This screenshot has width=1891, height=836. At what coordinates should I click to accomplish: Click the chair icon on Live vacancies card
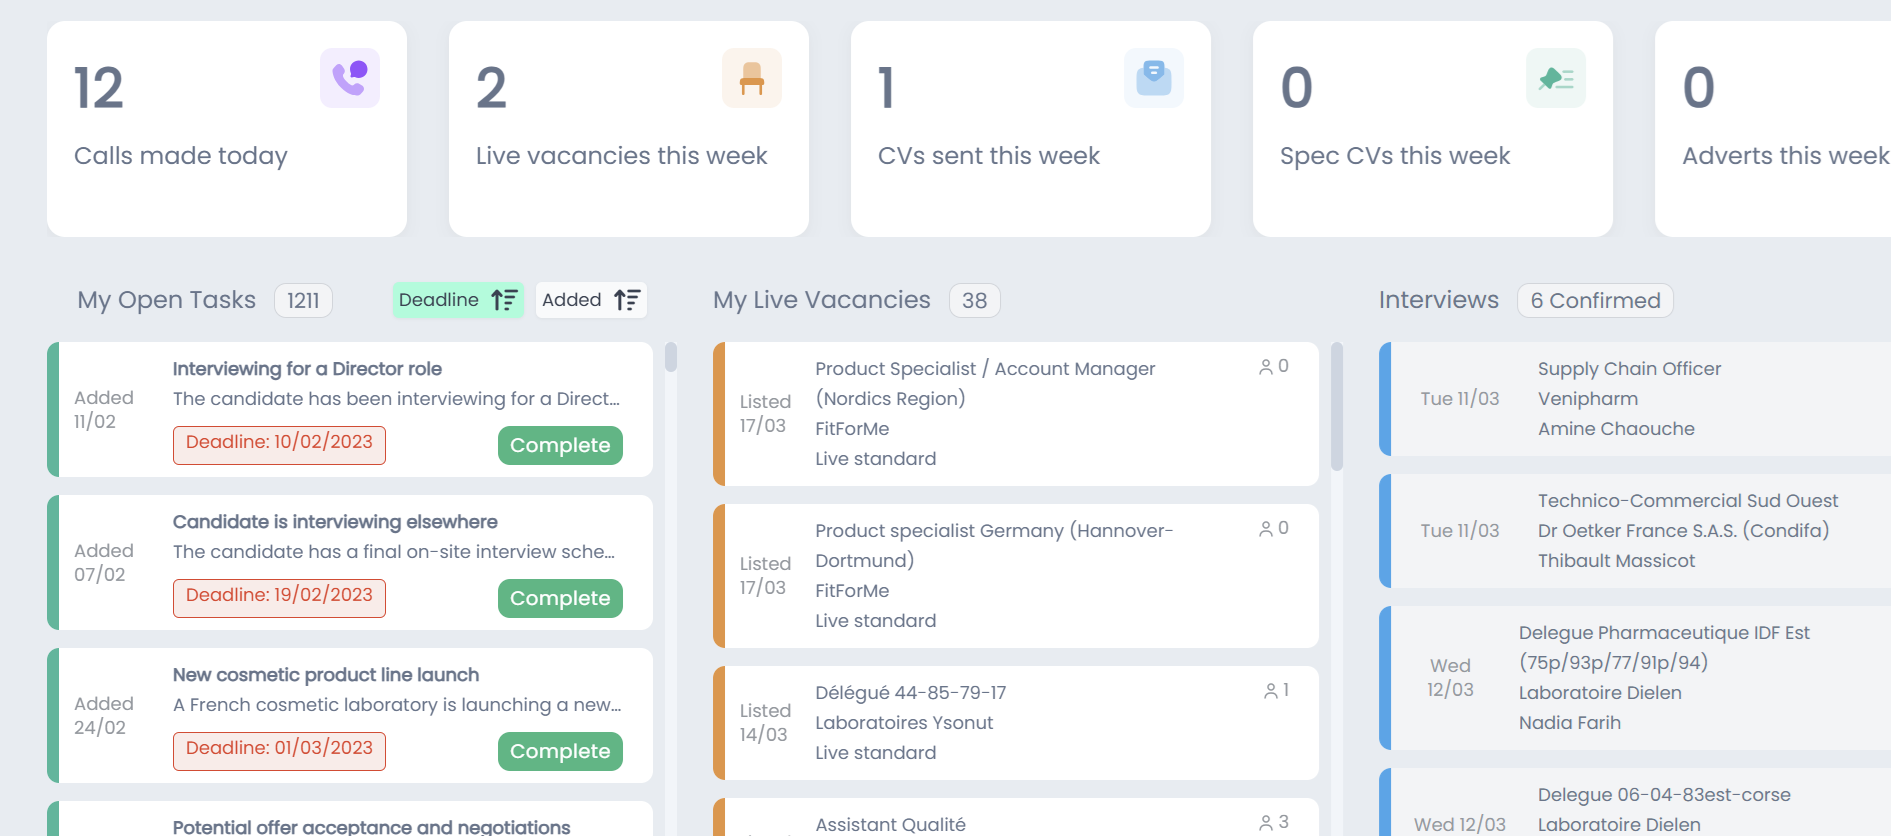[752, 78]
